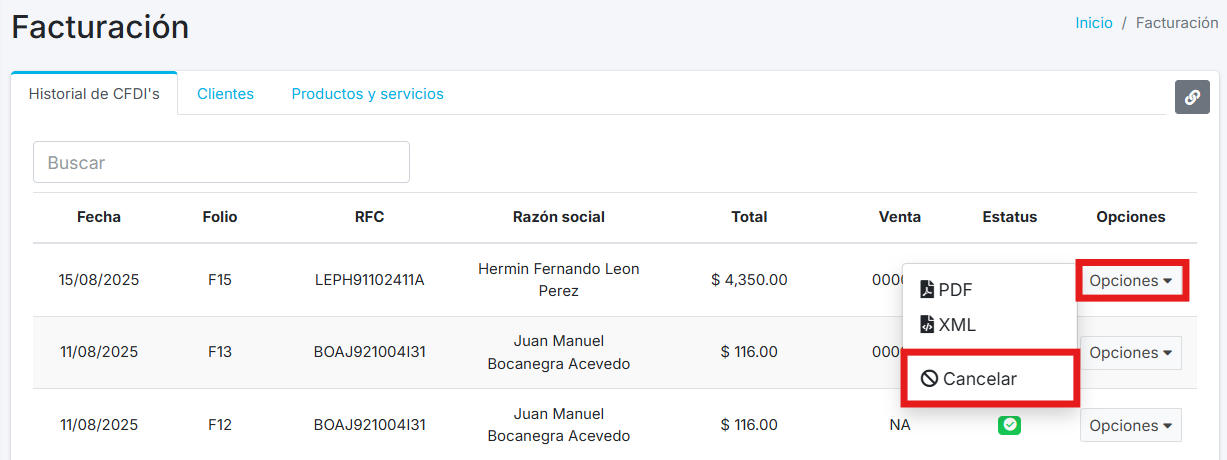Click green check status icon for F12
The height and width of the screenshot is (460, 1227).
(1010, 425)
